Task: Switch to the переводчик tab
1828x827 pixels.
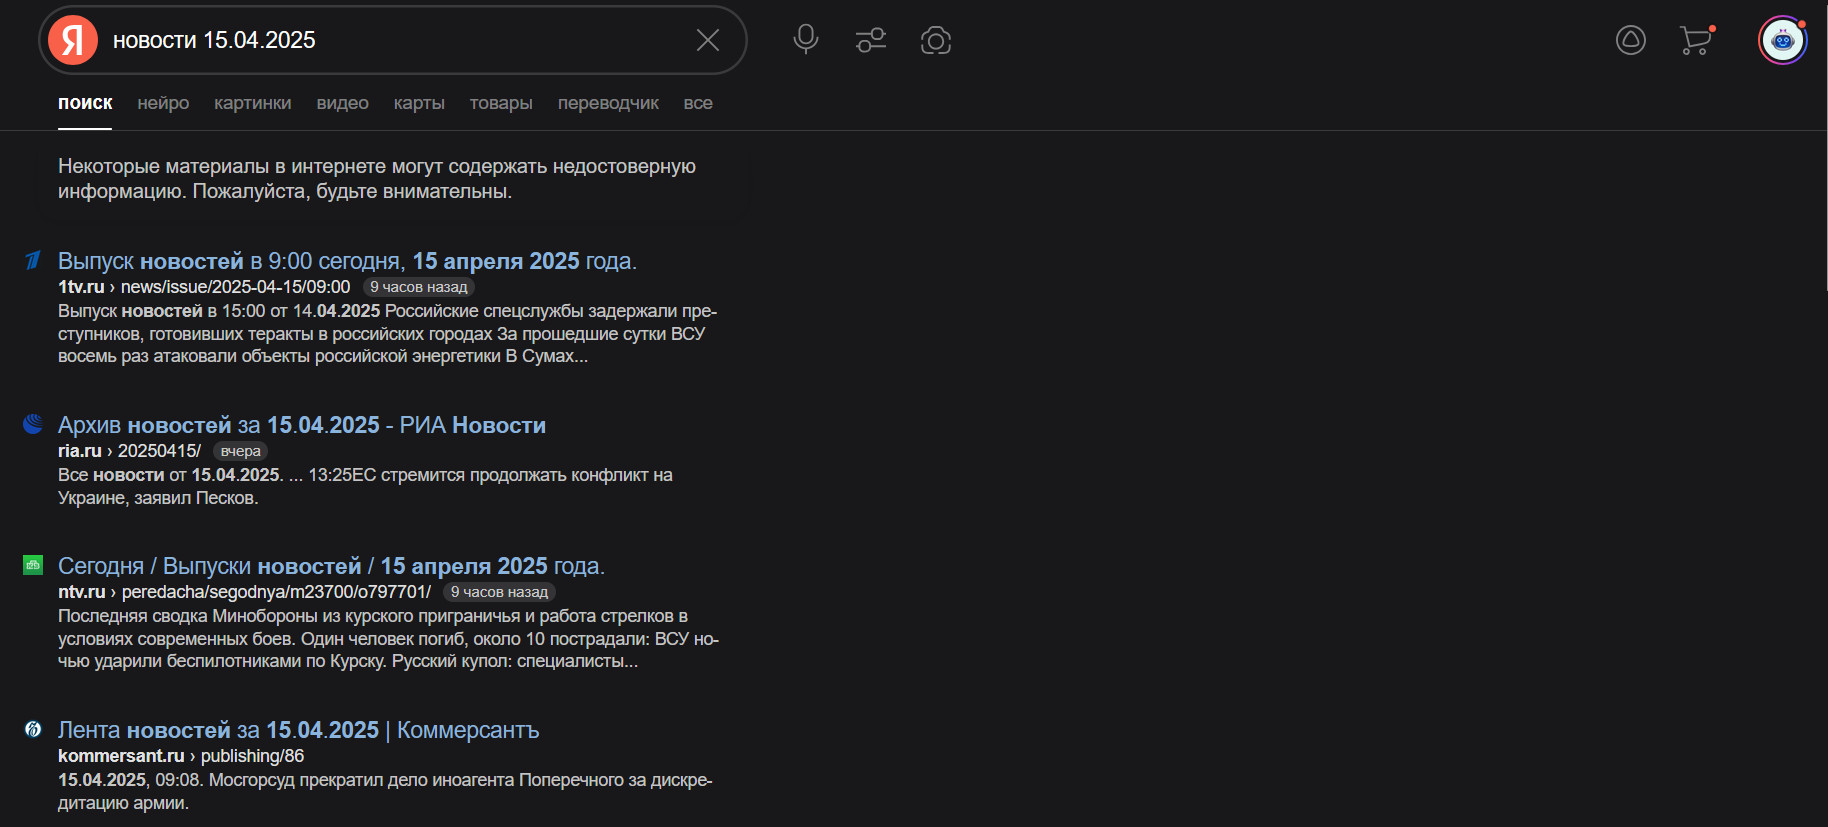Action: tap(608, 103)
